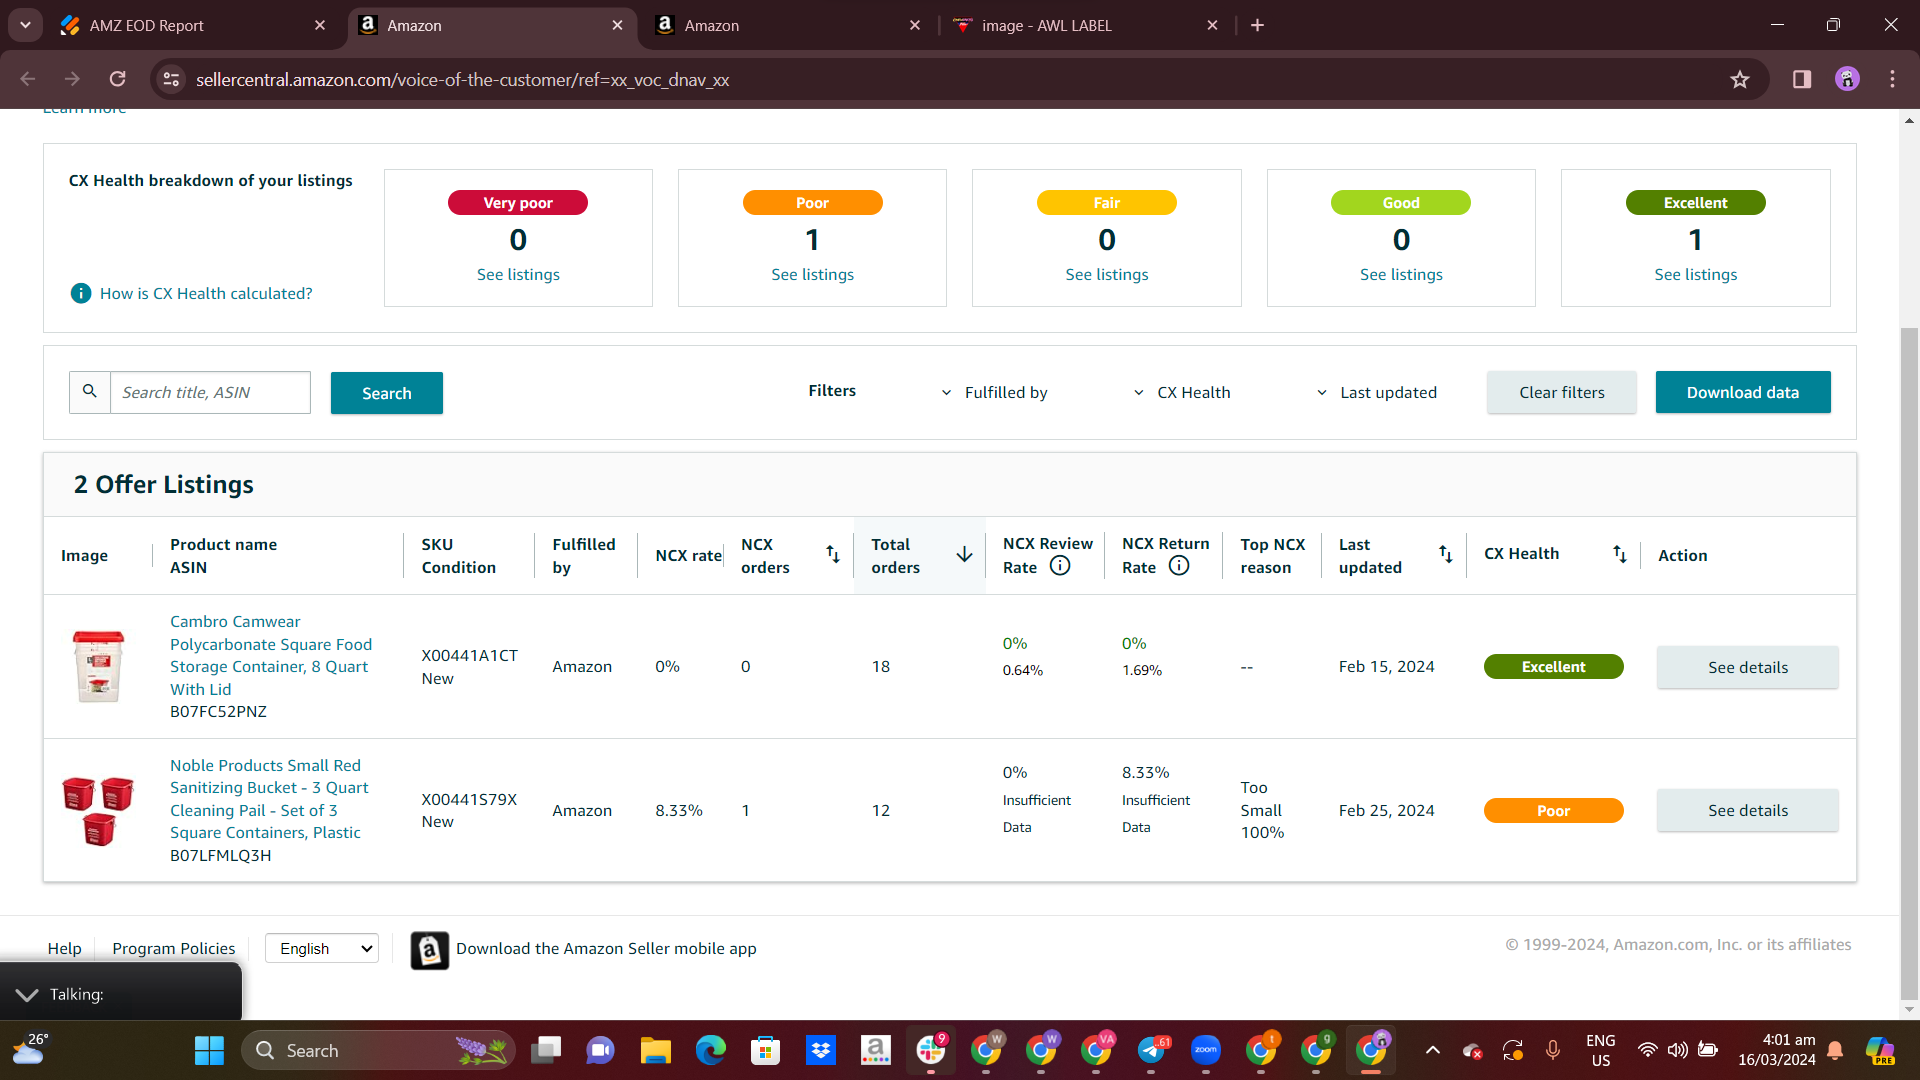Click the Help footer link
The image size is (1920, 1080).
(x=65, y=948)
